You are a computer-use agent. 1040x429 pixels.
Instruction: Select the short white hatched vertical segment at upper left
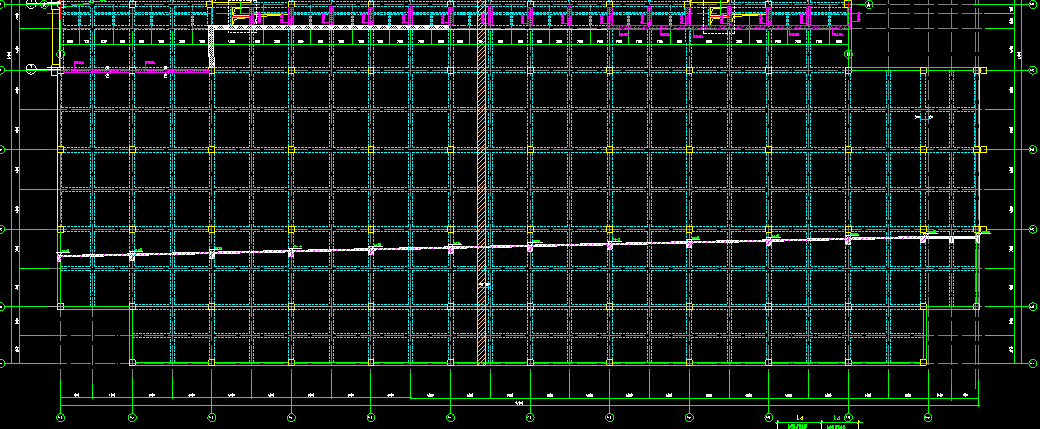(212, 47)
